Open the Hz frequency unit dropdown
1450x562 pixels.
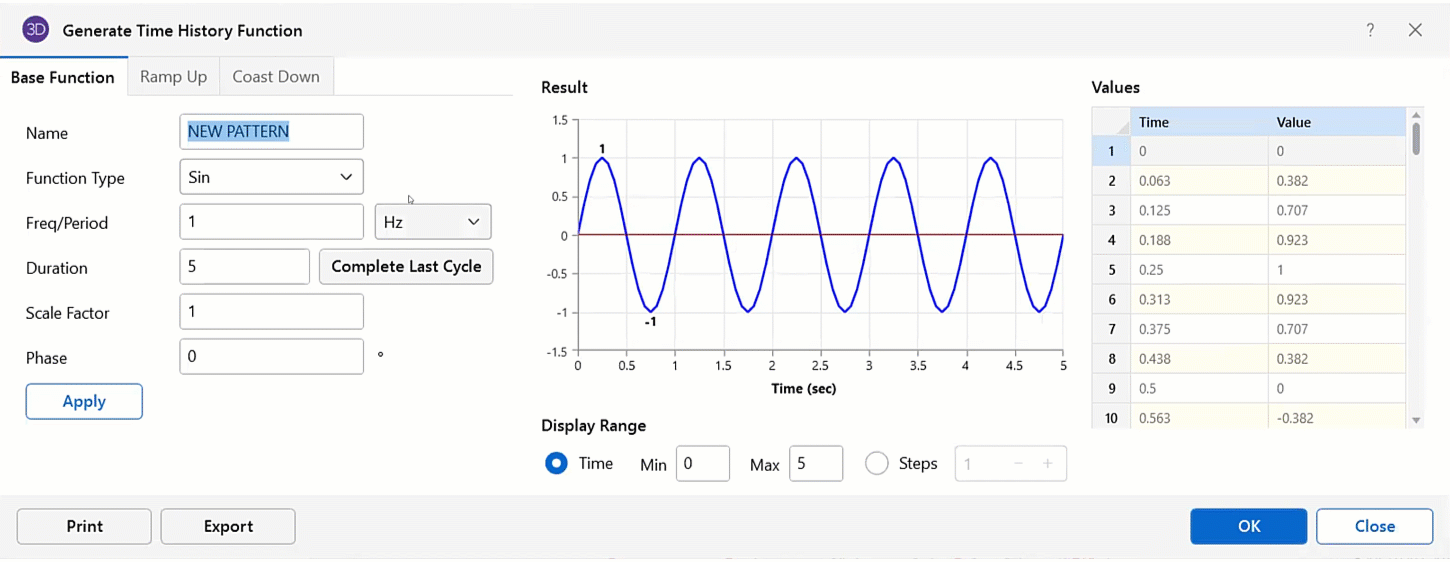433,222
